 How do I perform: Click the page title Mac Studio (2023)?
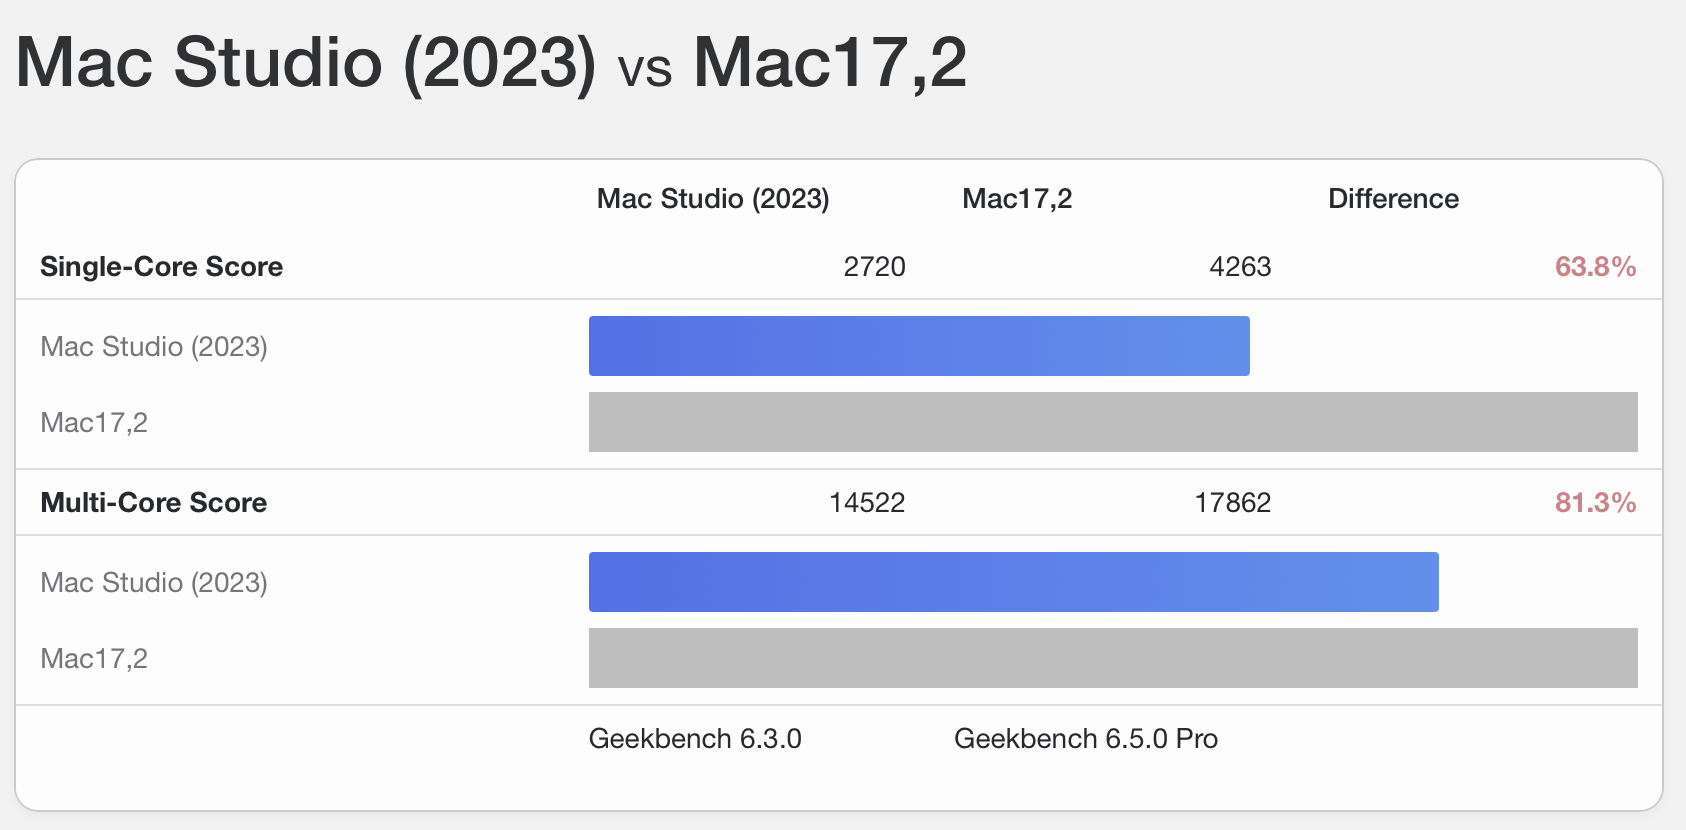(306, 63)
